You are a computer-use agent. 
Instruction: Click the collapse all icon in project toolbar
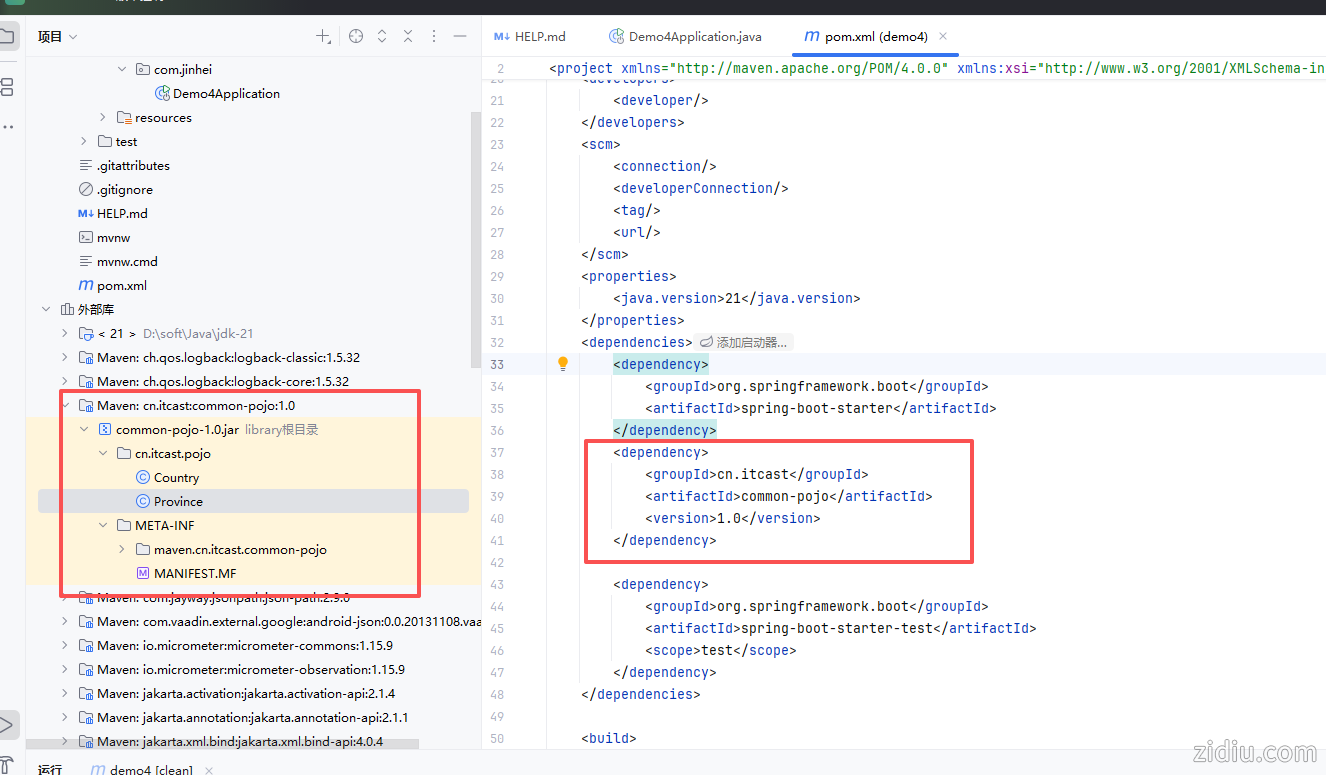click(x=408, y=37)
